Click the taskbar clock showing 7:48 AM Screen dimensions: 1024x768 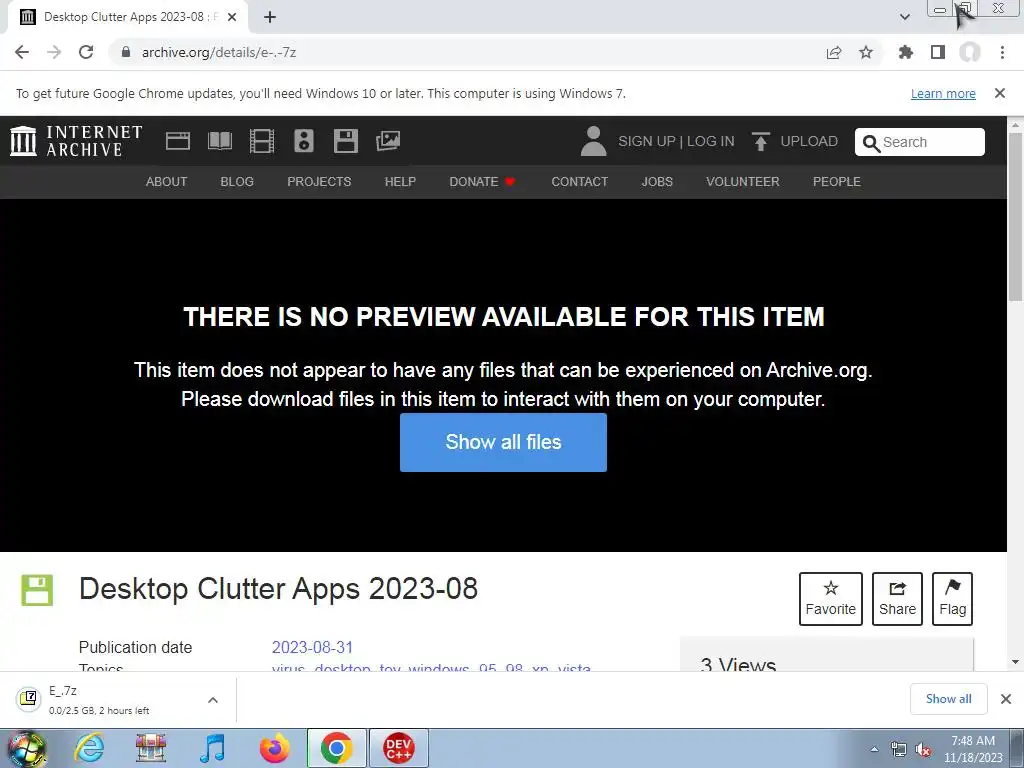(973, 749)
